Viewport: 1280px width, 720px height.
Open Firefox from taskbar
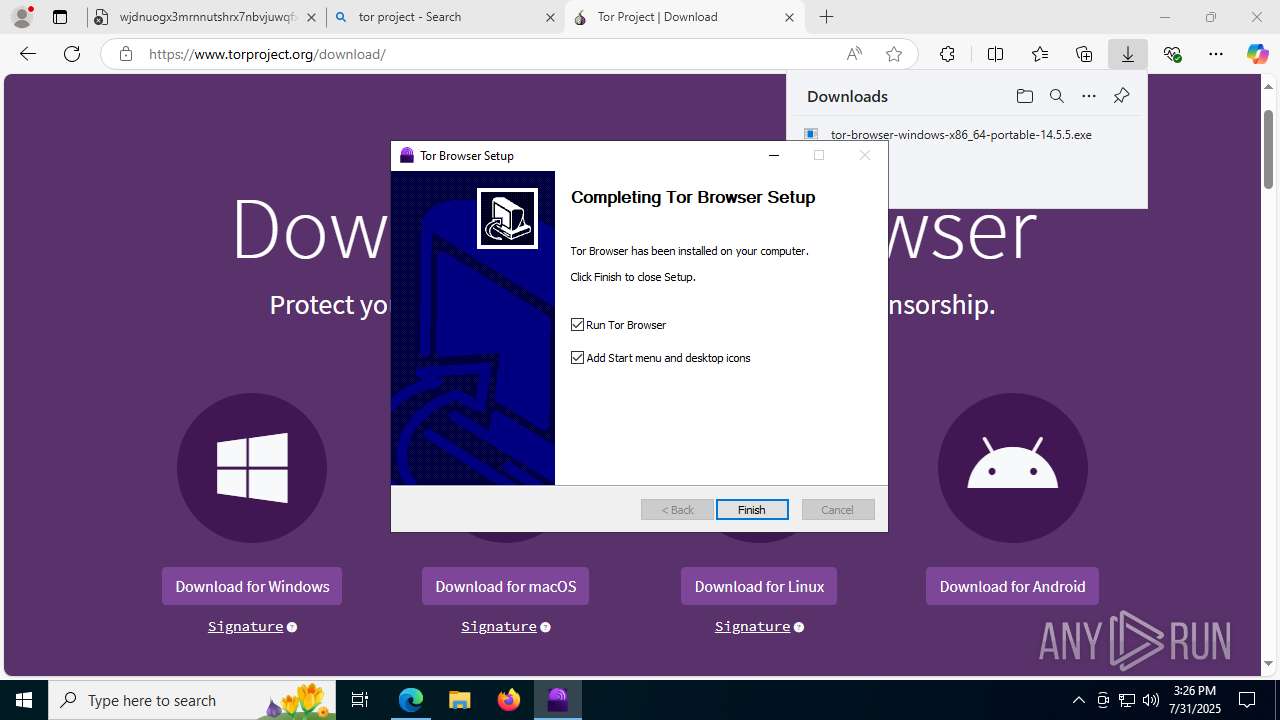(509, 700)
